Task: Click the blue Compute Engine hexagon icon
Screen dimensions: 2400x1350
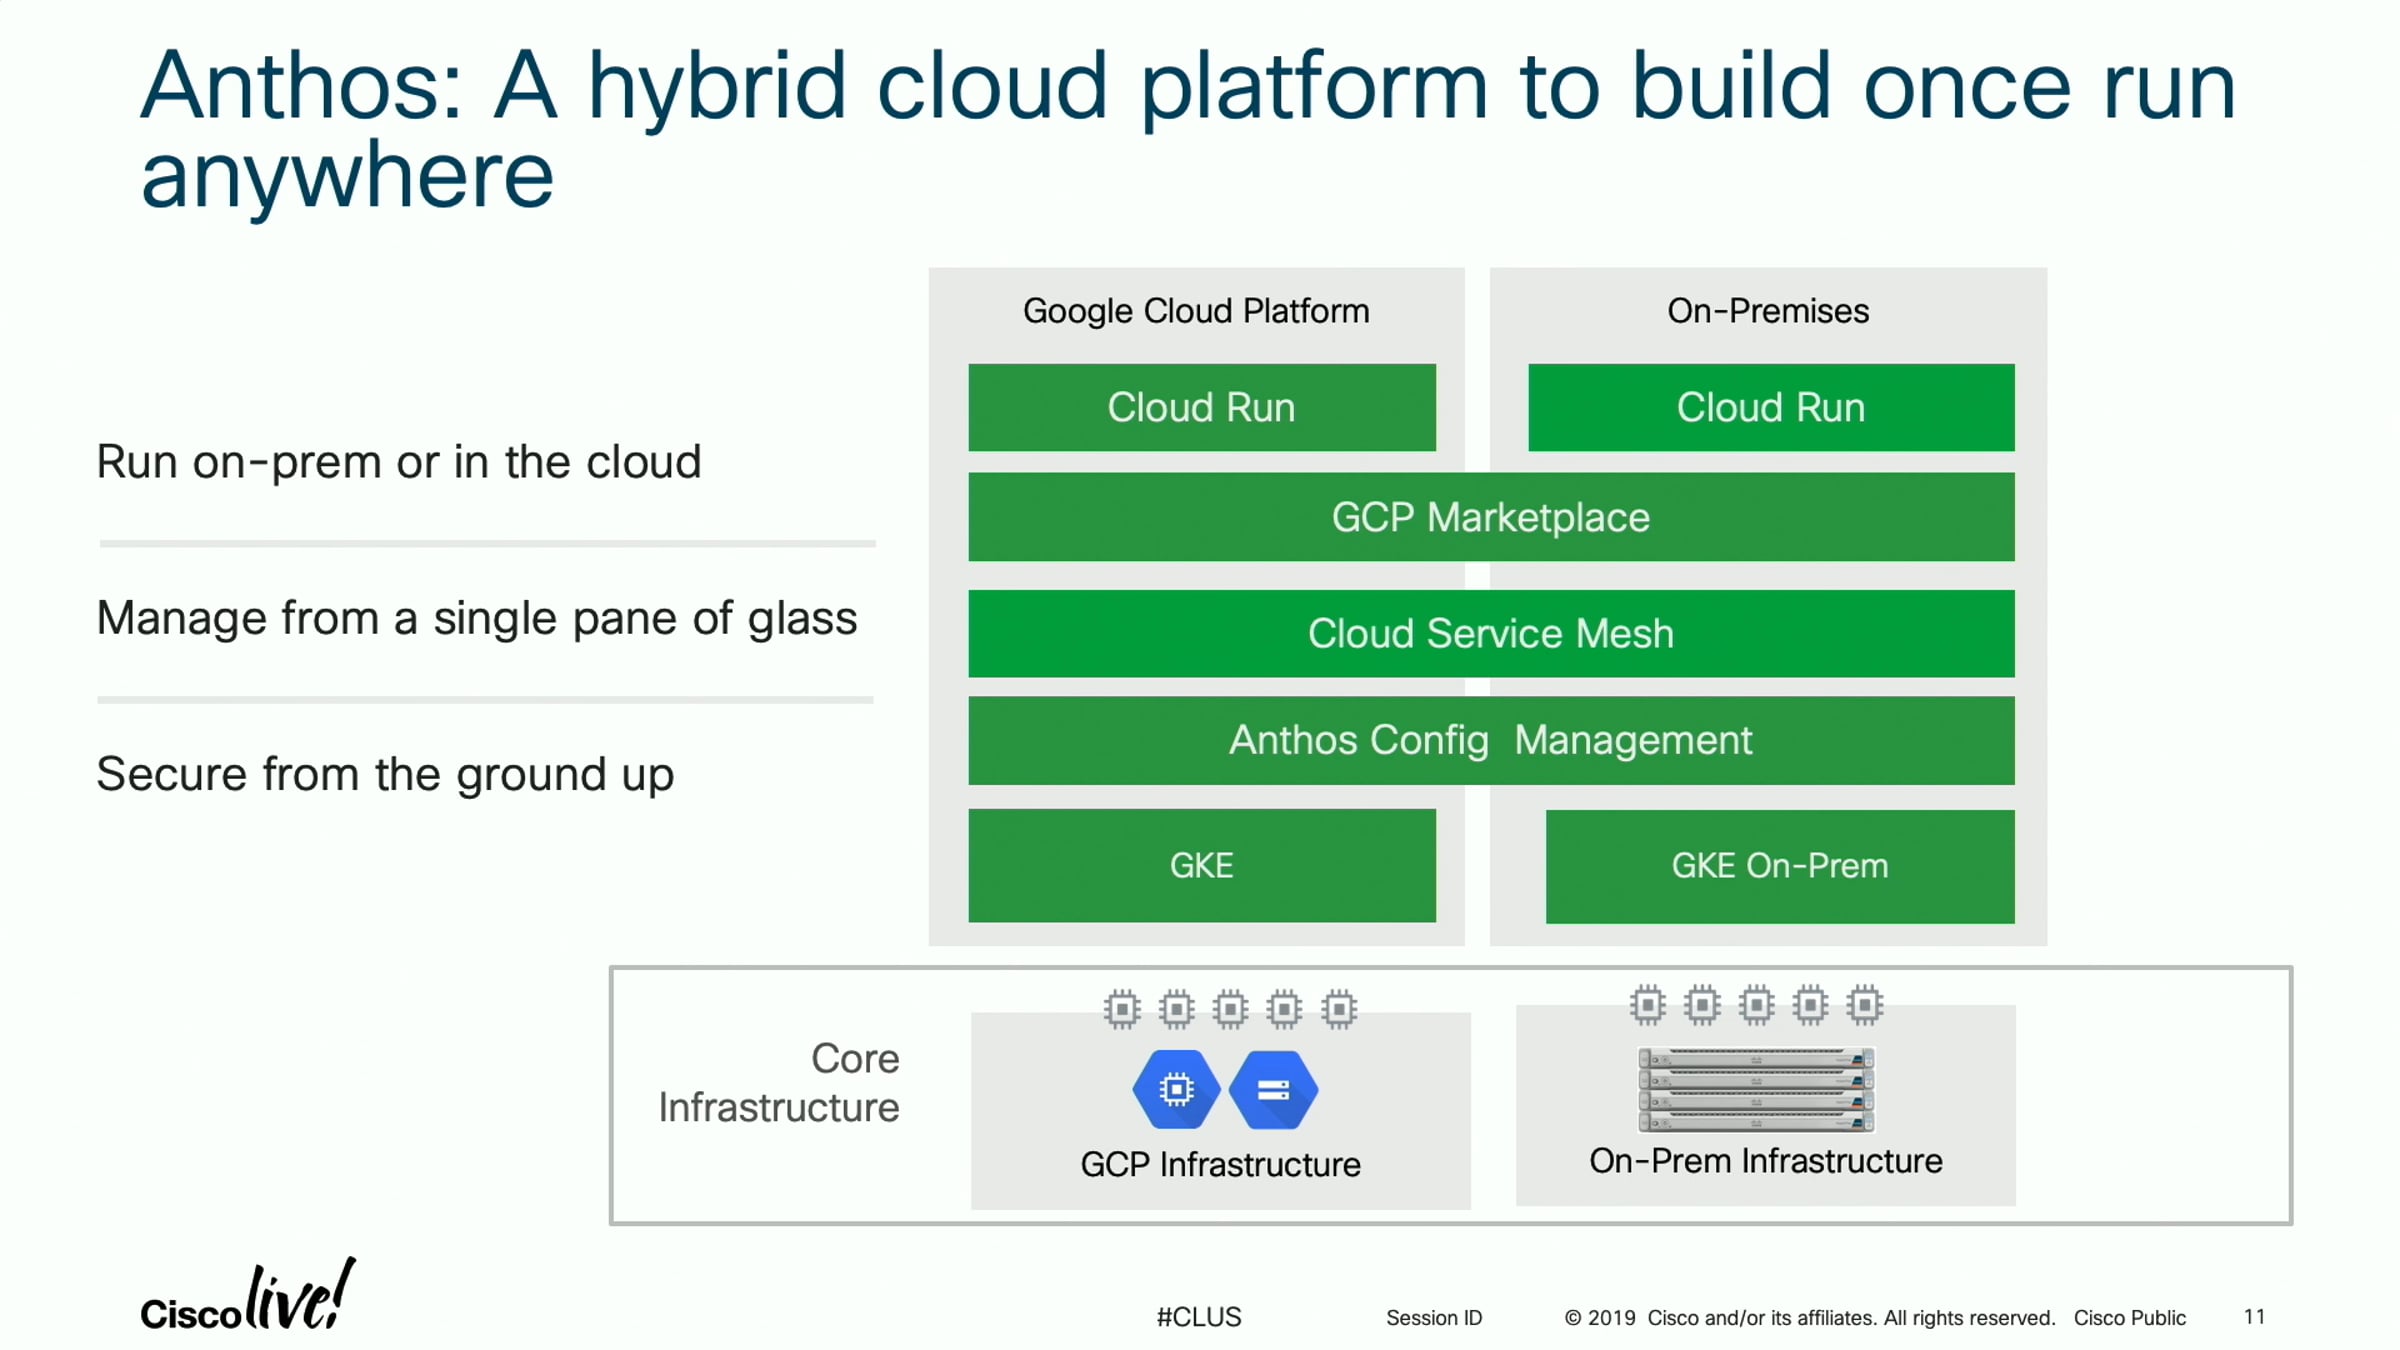Action: (x=1176, y=1089)
